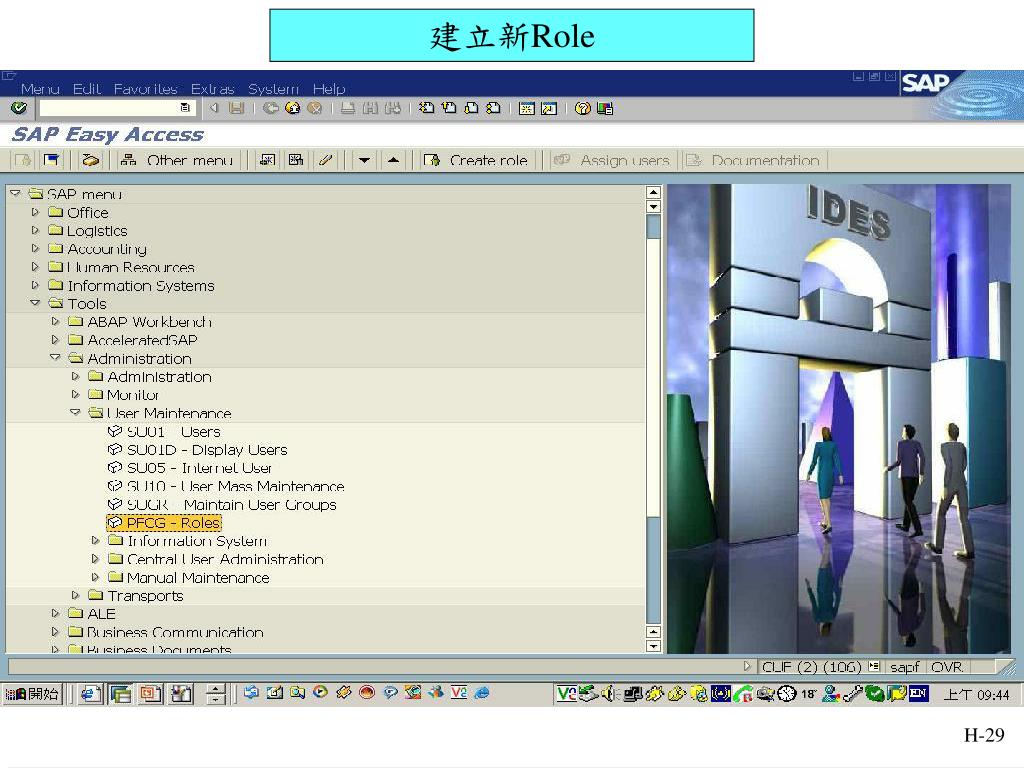Click the User menu icon left of SAP menu

(24, 160)
